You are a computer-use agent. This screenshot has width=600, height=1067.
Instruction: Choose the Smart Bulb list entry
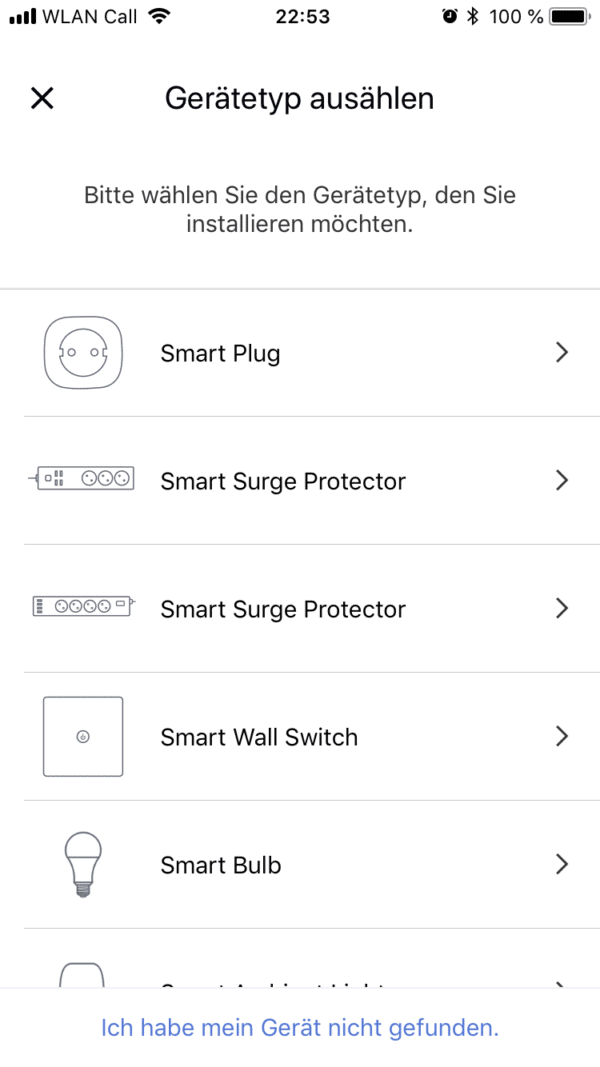tap(221, 865)
